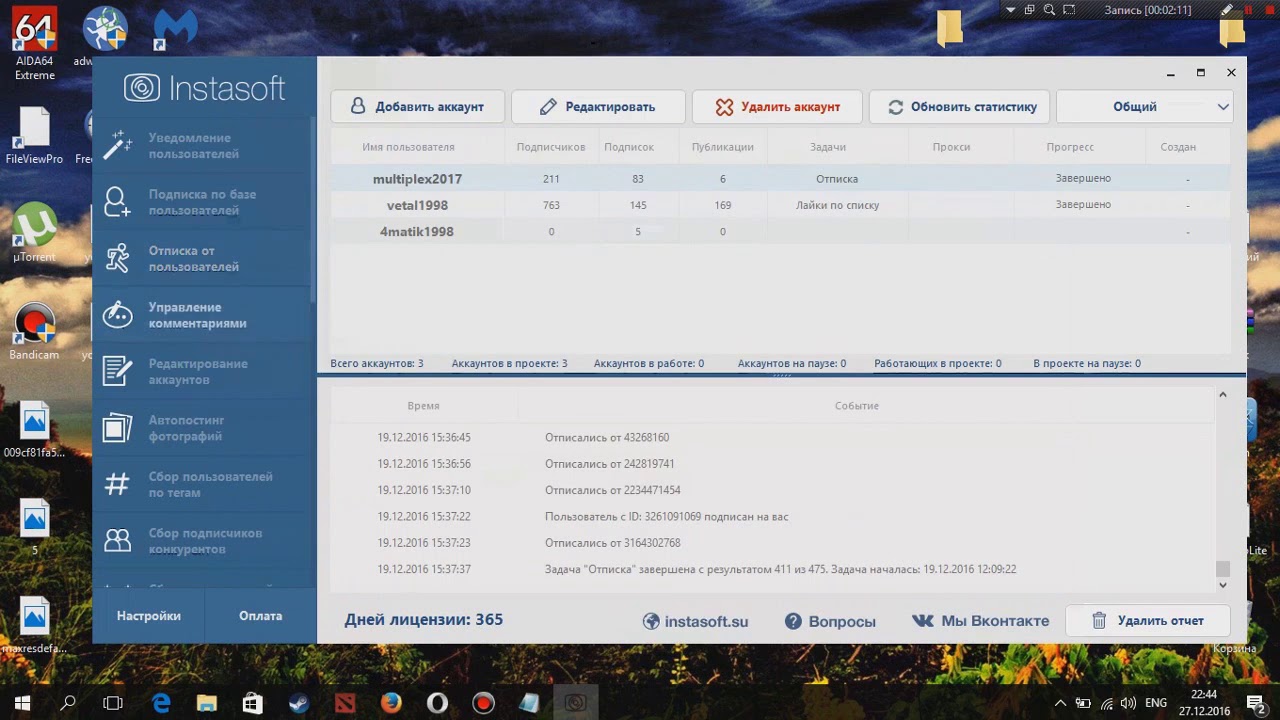This screenshot has height=720, width=1280.
Task: Select the 4matik1998 account row
Action: pyautogui.click(x=780, y=231)
